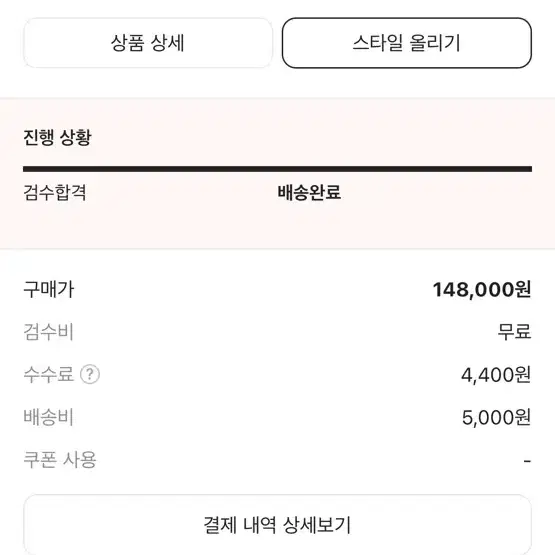Click the 쿠폰 사용 row label
Screen dimensions: 555x555
[x=60, y=459]
